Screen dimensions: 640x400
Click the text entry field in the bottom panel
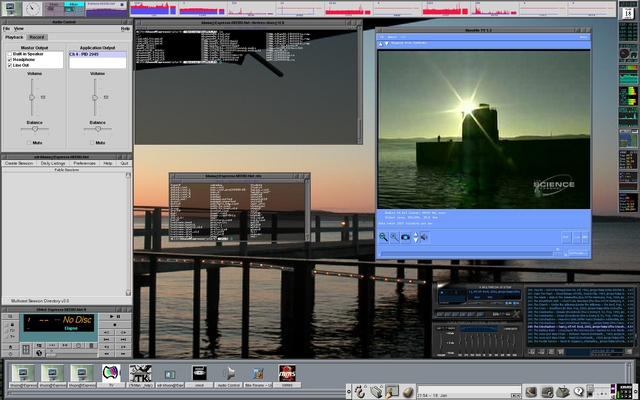pos(469,389)
